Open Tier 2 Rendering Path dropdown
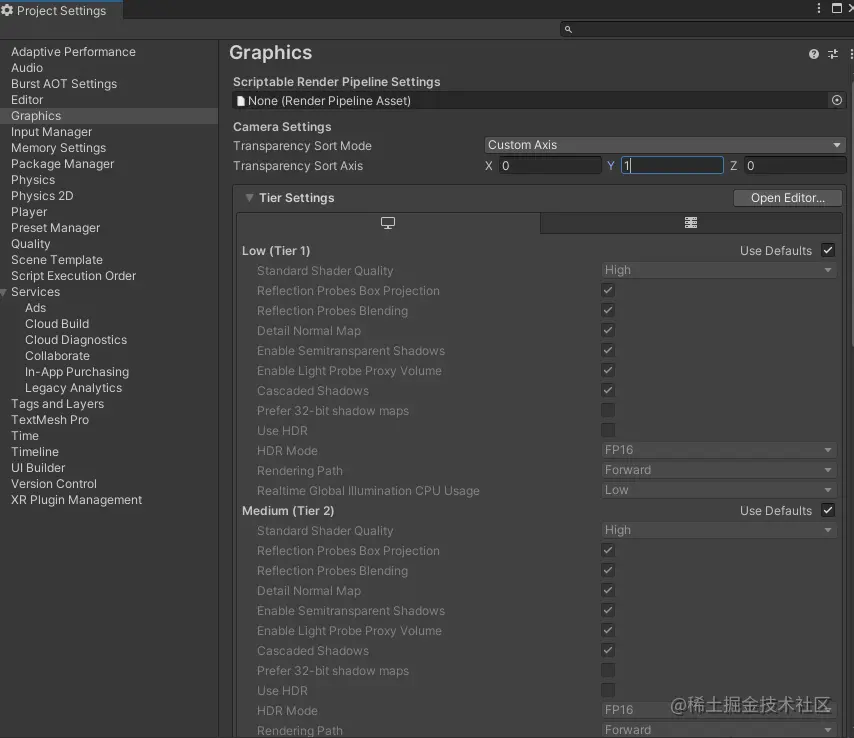854x738 pixels. (718, 730)
